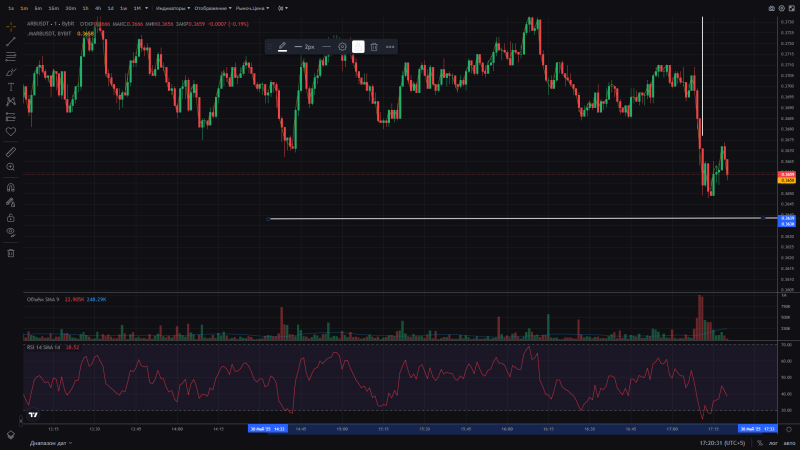Select the crosshair cursor tool
Screen dimensions: 800x450
click(x=11, y=27)
